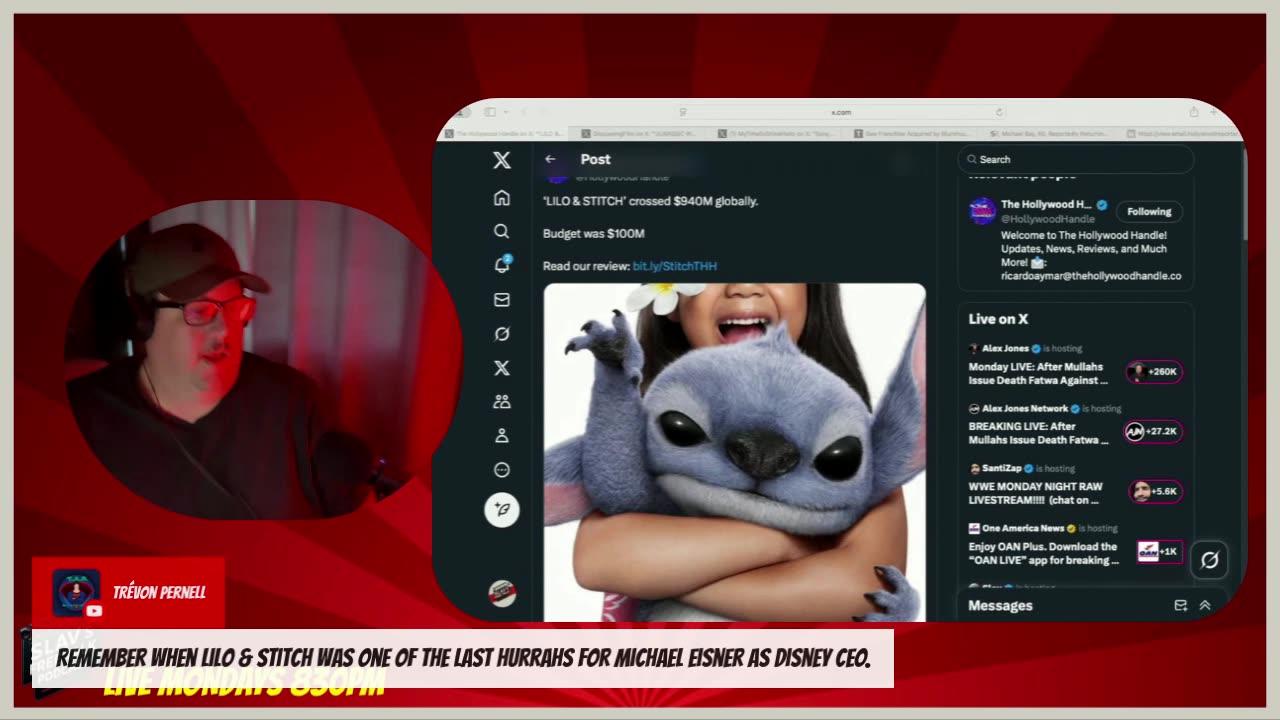The width and height of the screenshot is (1280, 720).
Task: Open Profile person icon in sidebar
Action: coord(502,436)
